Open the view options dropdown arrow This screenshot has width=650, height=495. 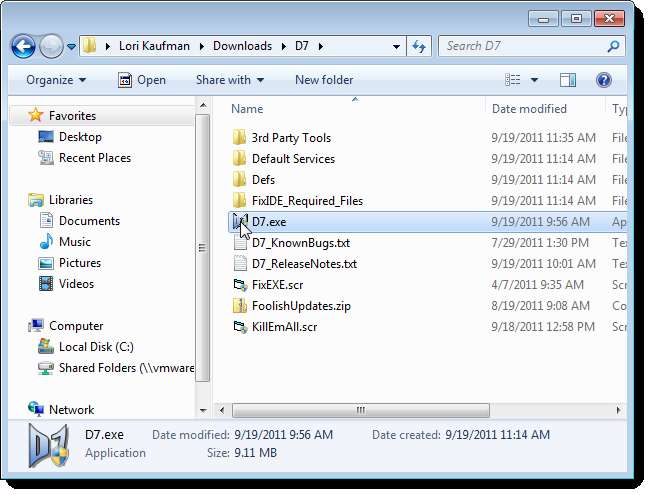tap(534, 80)
